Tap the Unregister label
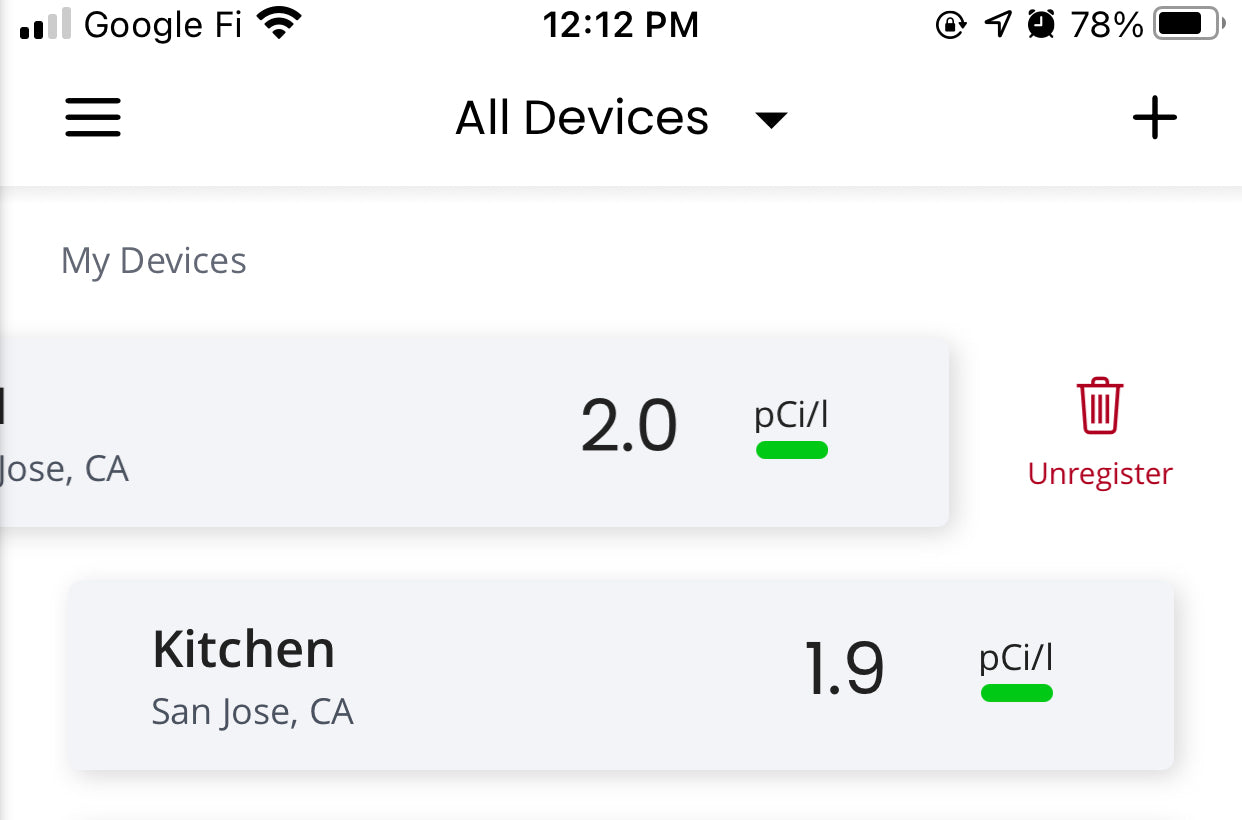1242x820 pixels. click(x=1100, y=473)
